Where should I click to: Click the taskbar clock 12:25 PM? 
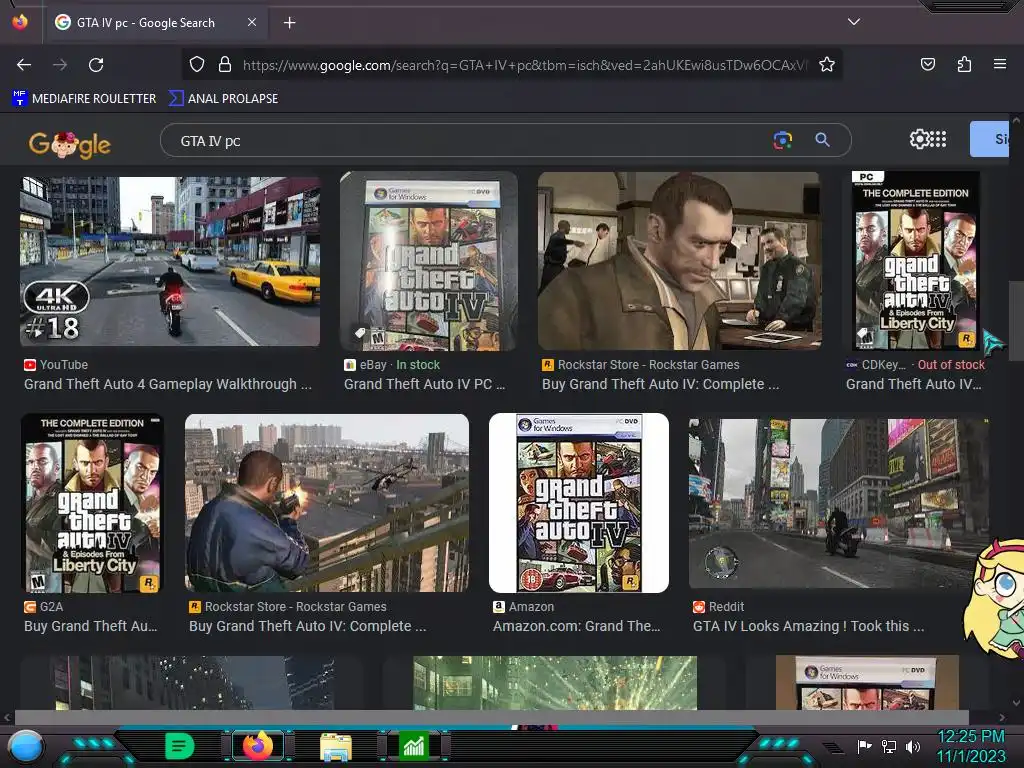tap(971, 737)
